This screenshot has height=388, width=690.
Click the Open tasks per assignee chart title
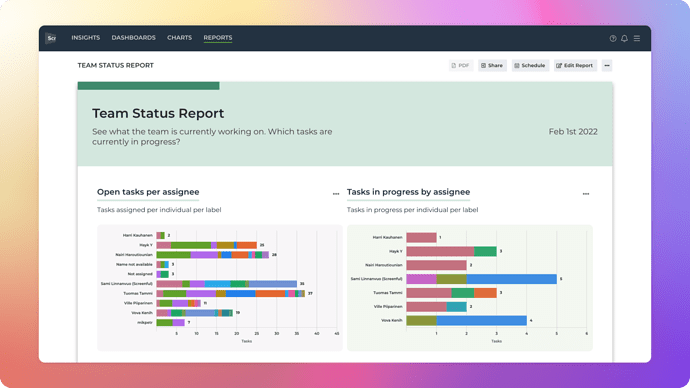pos(148,192)
